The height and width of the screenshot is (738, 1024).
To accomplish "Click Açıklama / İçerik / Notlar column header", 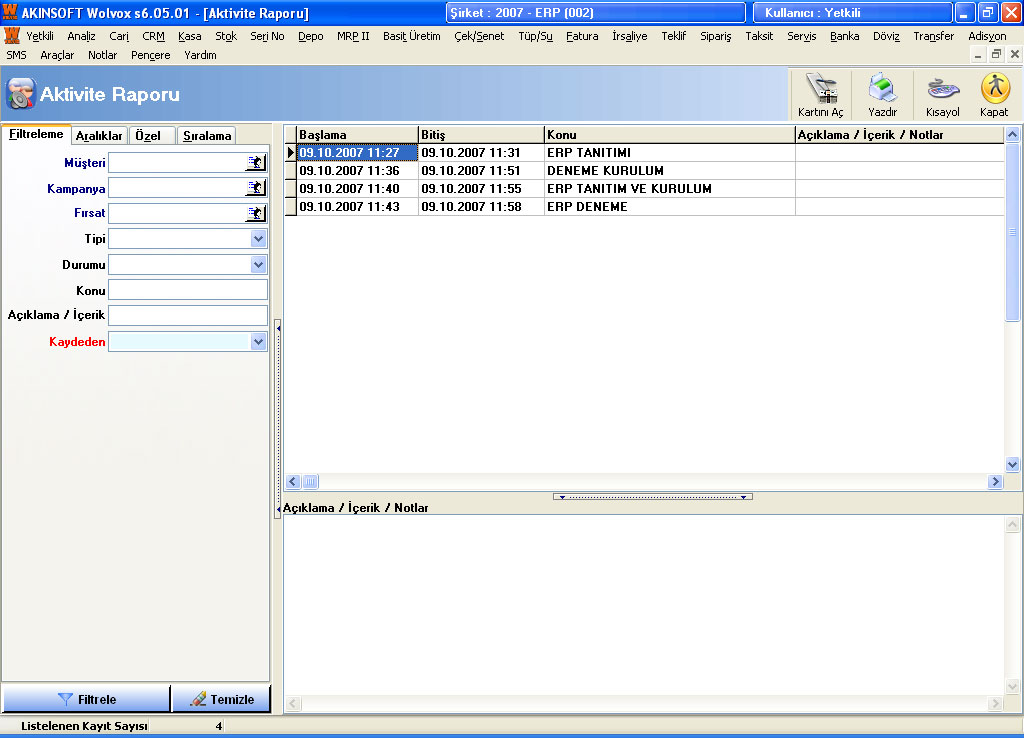I will (x=899, y=135).
